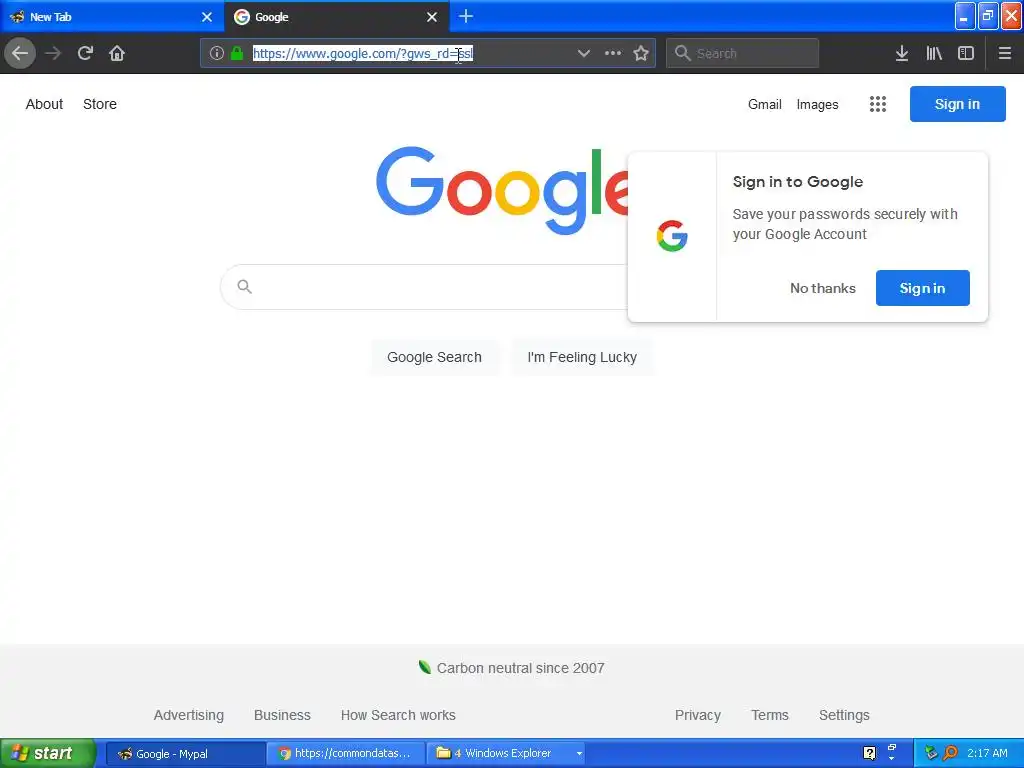Image resolution: width=1024 pixels, height=768 pixels.
Task: Open Carbon neutral since 2007 link
Action: point(520,668)
